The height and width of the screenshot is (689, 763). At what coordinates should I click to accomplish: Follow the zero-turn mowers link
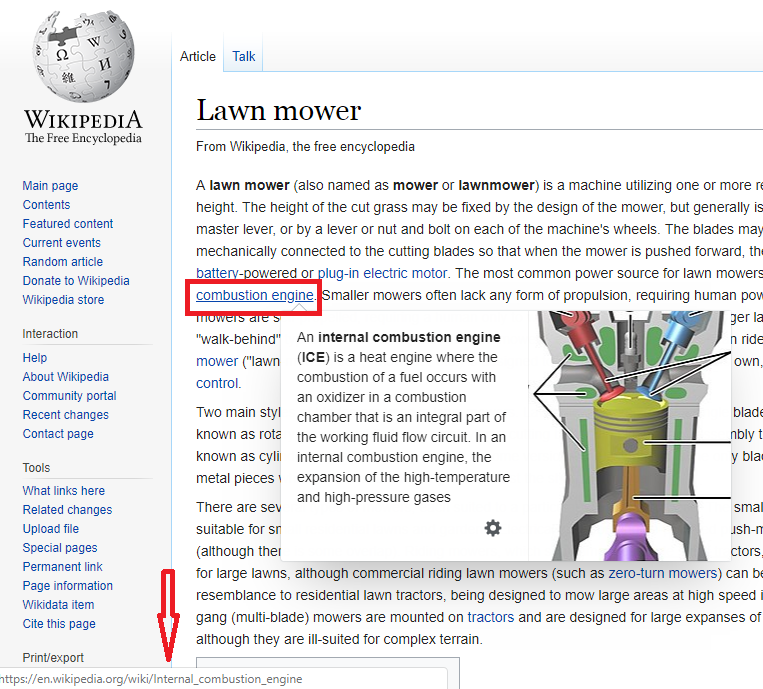pos(663,573)
